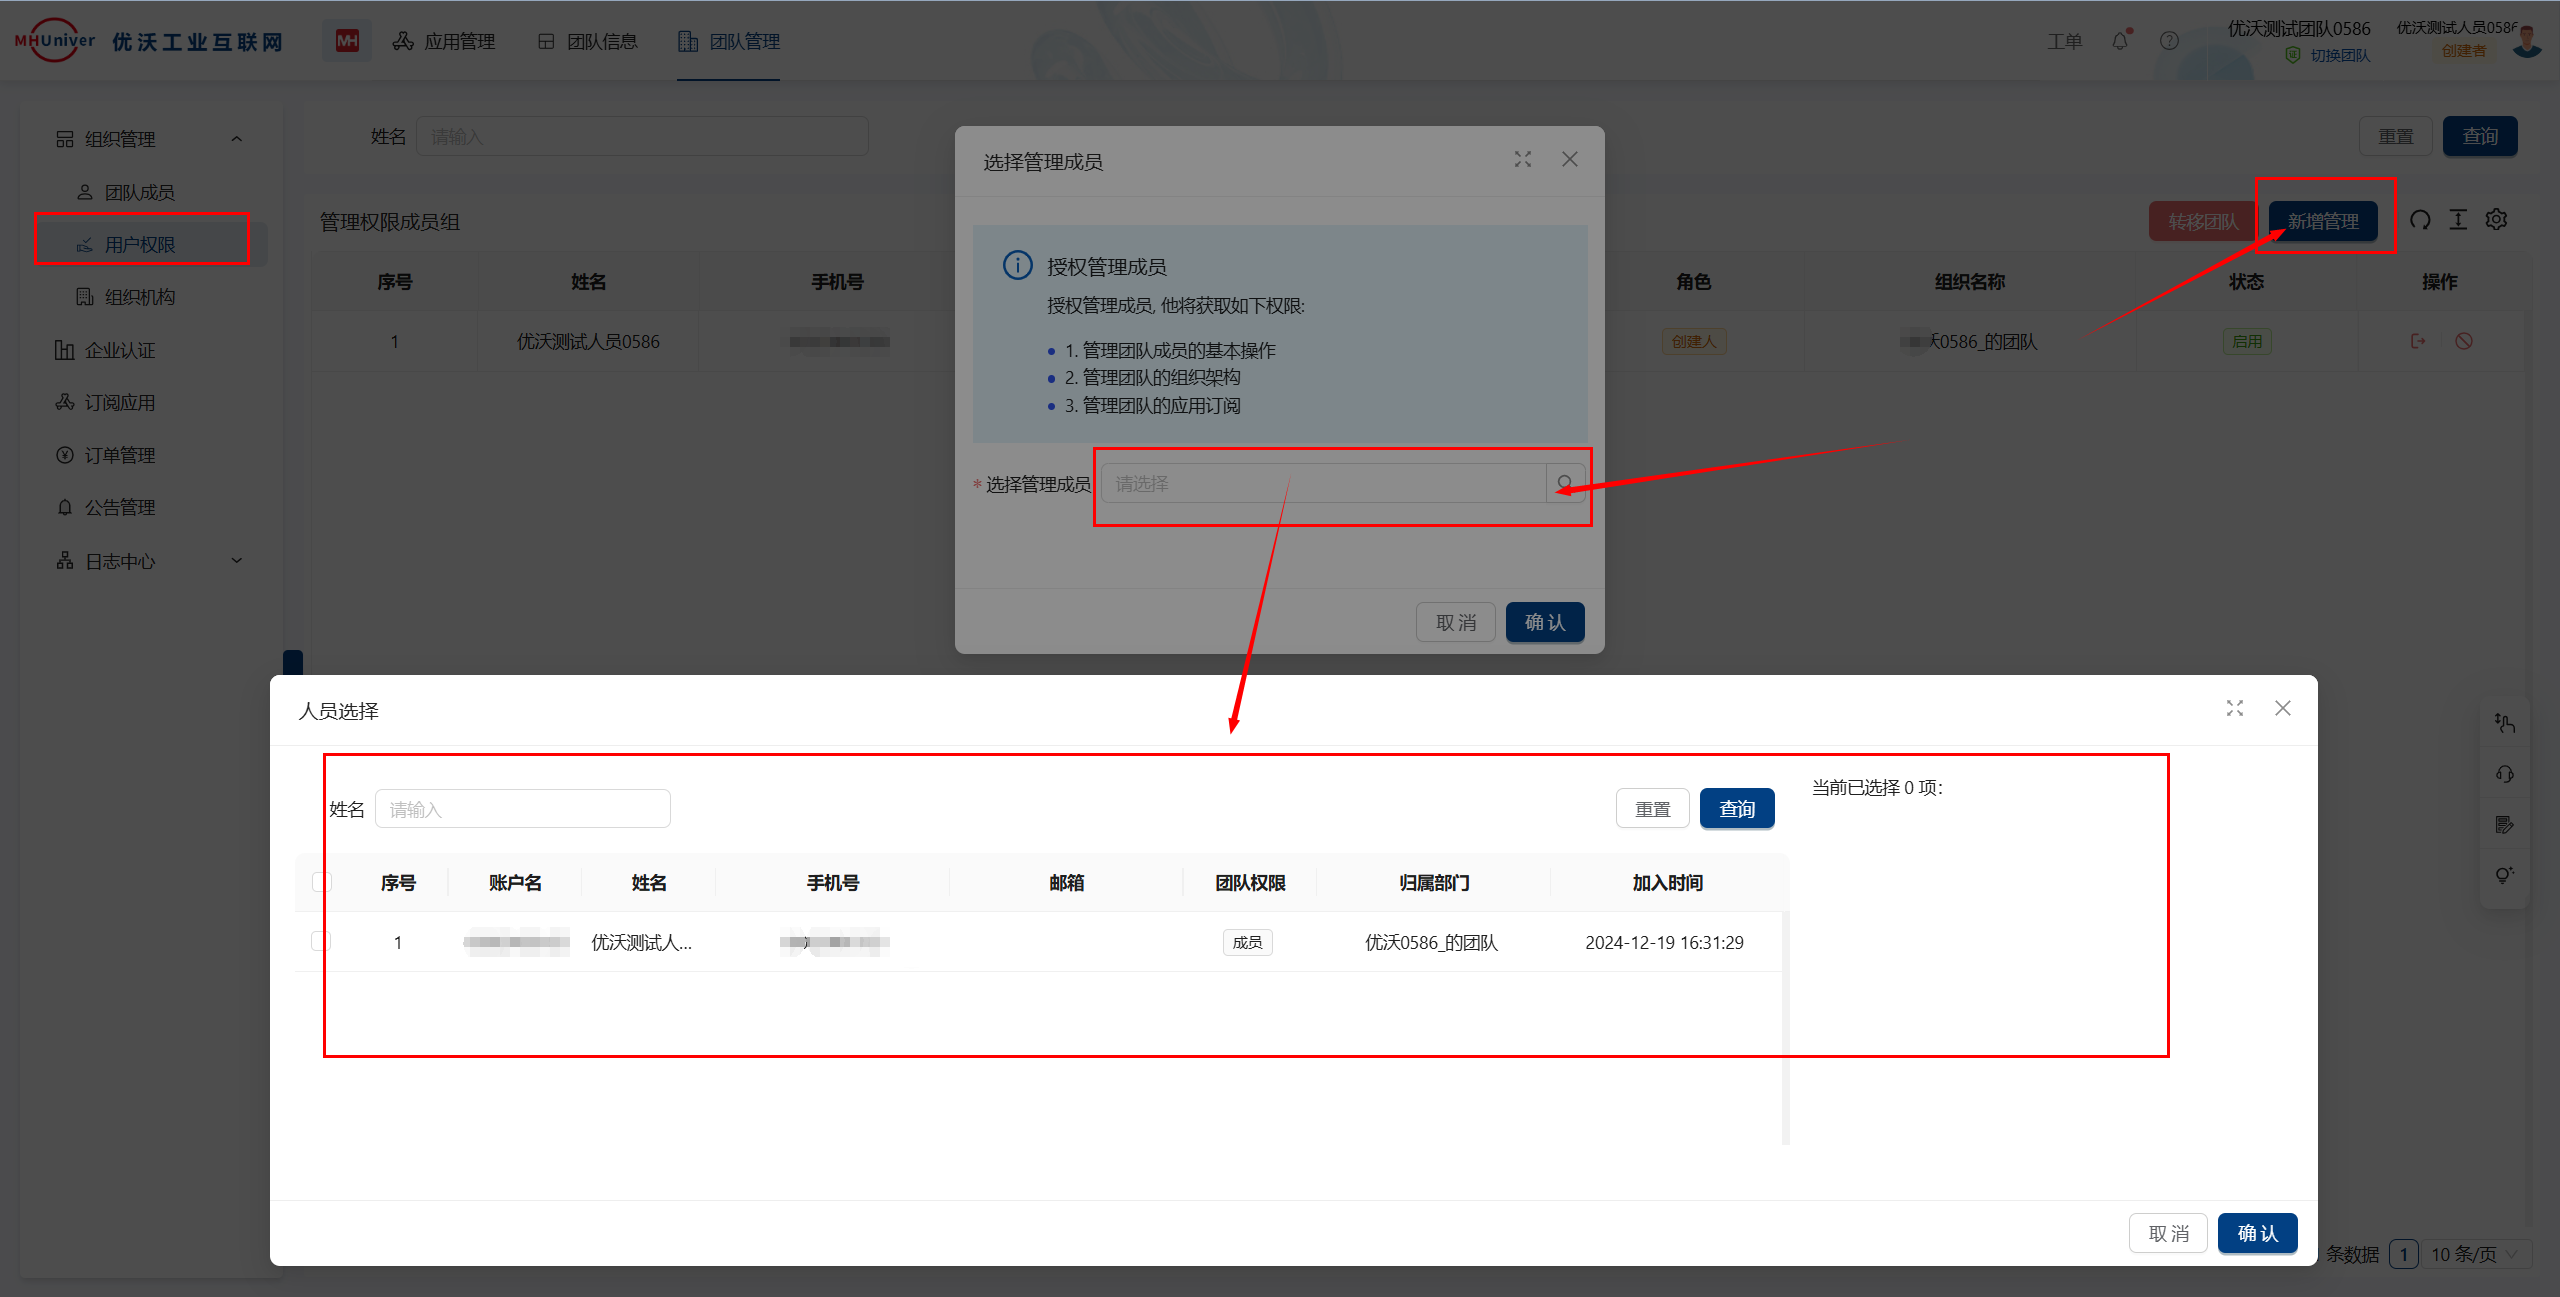
Task: Check the row 1 member checkbox
Action: tap(321, 941)
